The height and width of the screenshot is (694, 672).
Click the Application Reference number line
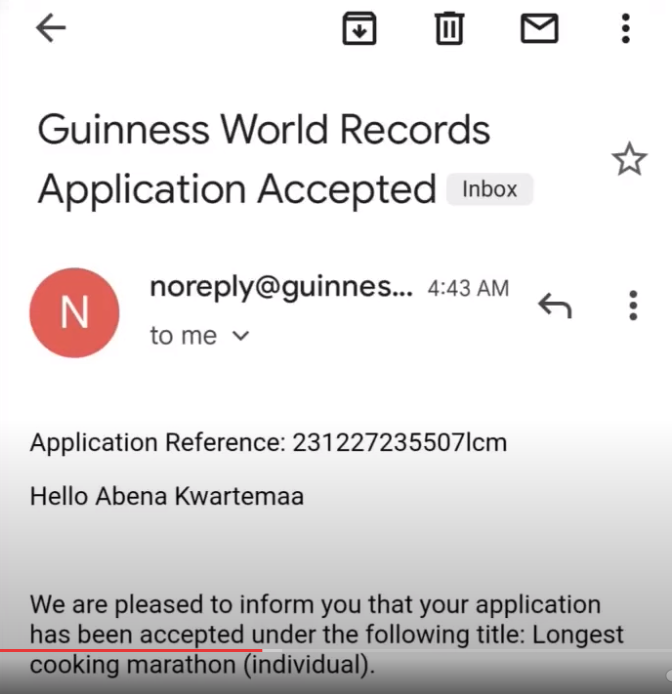pos(268,442)
